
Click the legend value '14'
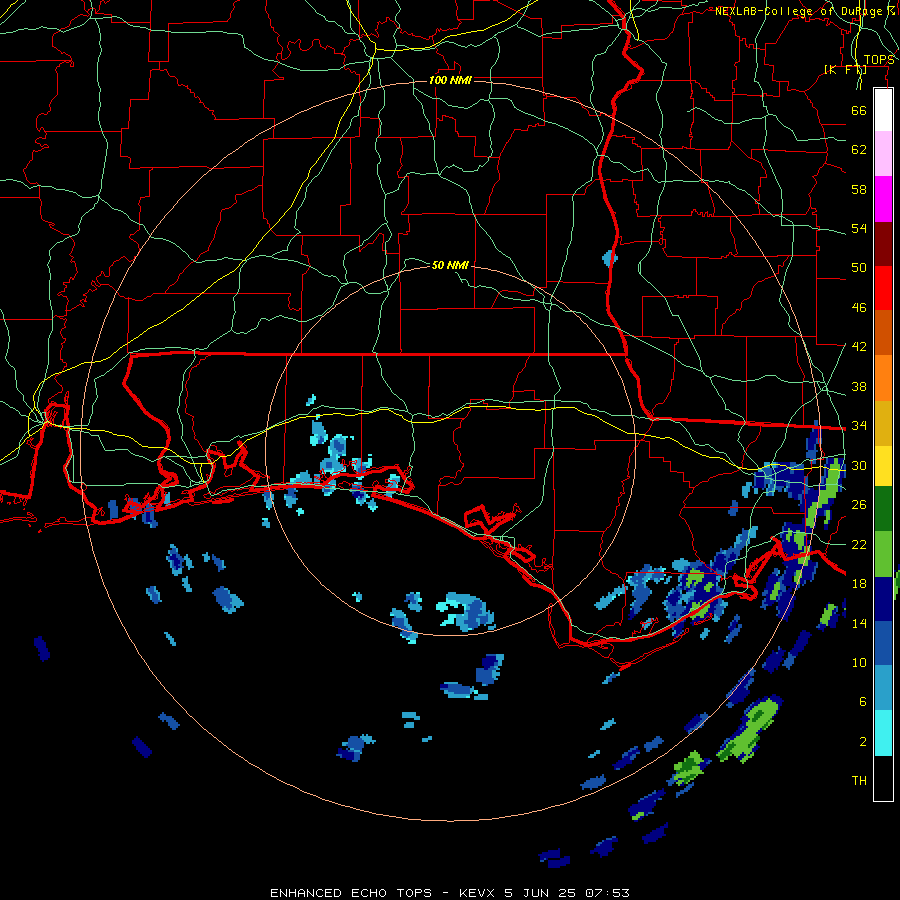(x=859, y=623)
